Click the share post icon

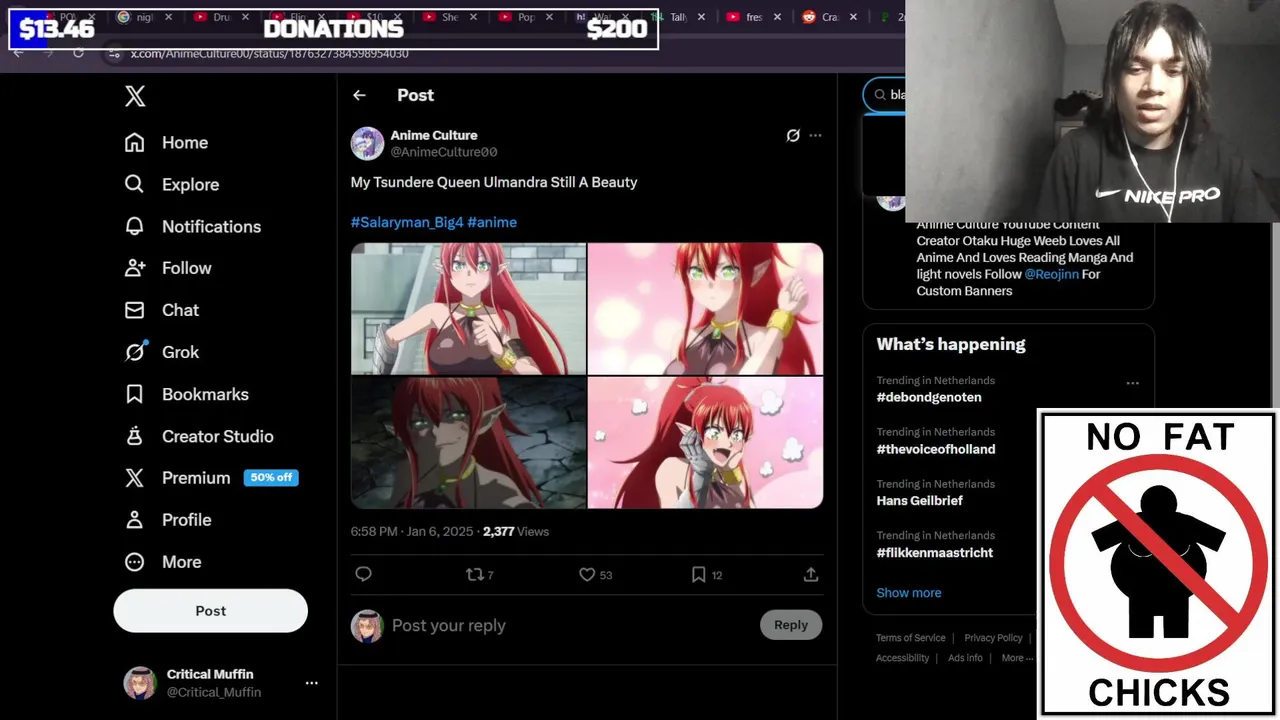pos(811,574)
